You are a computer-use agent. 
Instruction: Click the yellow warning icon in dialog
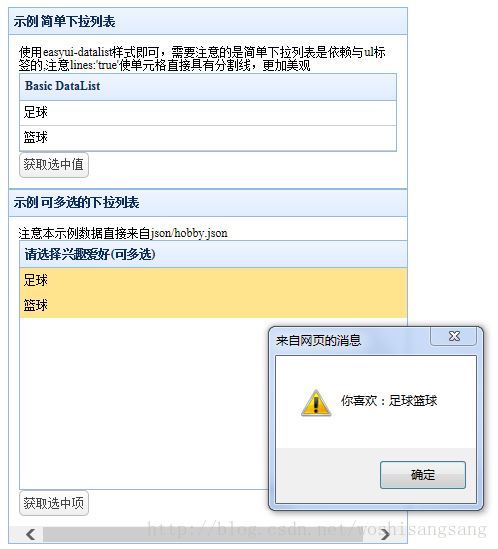click(x=316, y=403)
